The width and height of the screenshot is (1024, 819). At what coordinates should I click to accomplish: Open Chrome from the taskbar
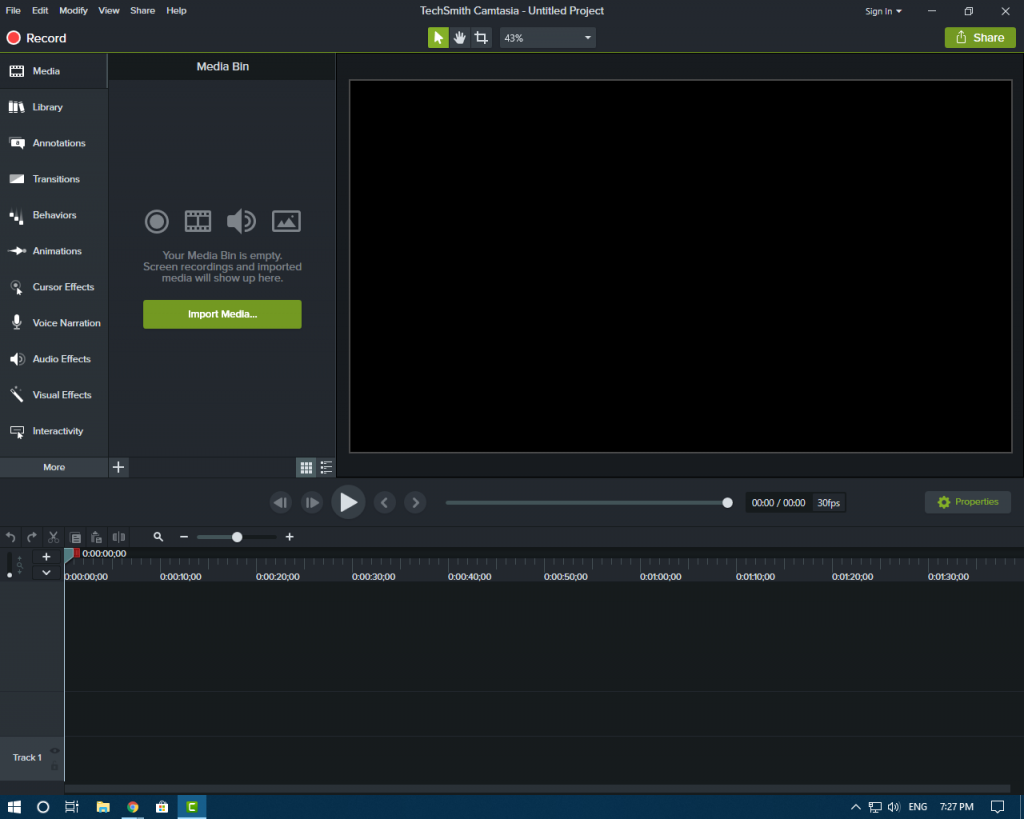pos(133,807)
